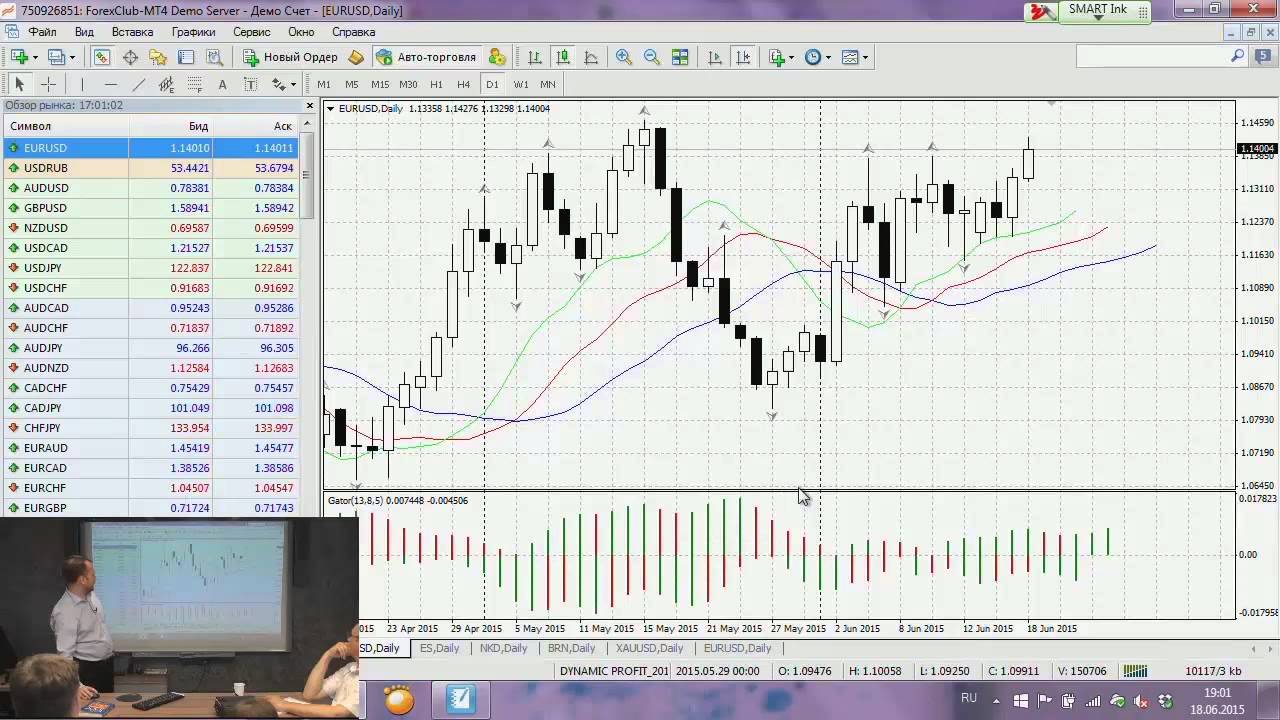Screen dimensions: 1280x720
Task: Click the expert options icon after Авто-торговля
Action: point(497,57)
